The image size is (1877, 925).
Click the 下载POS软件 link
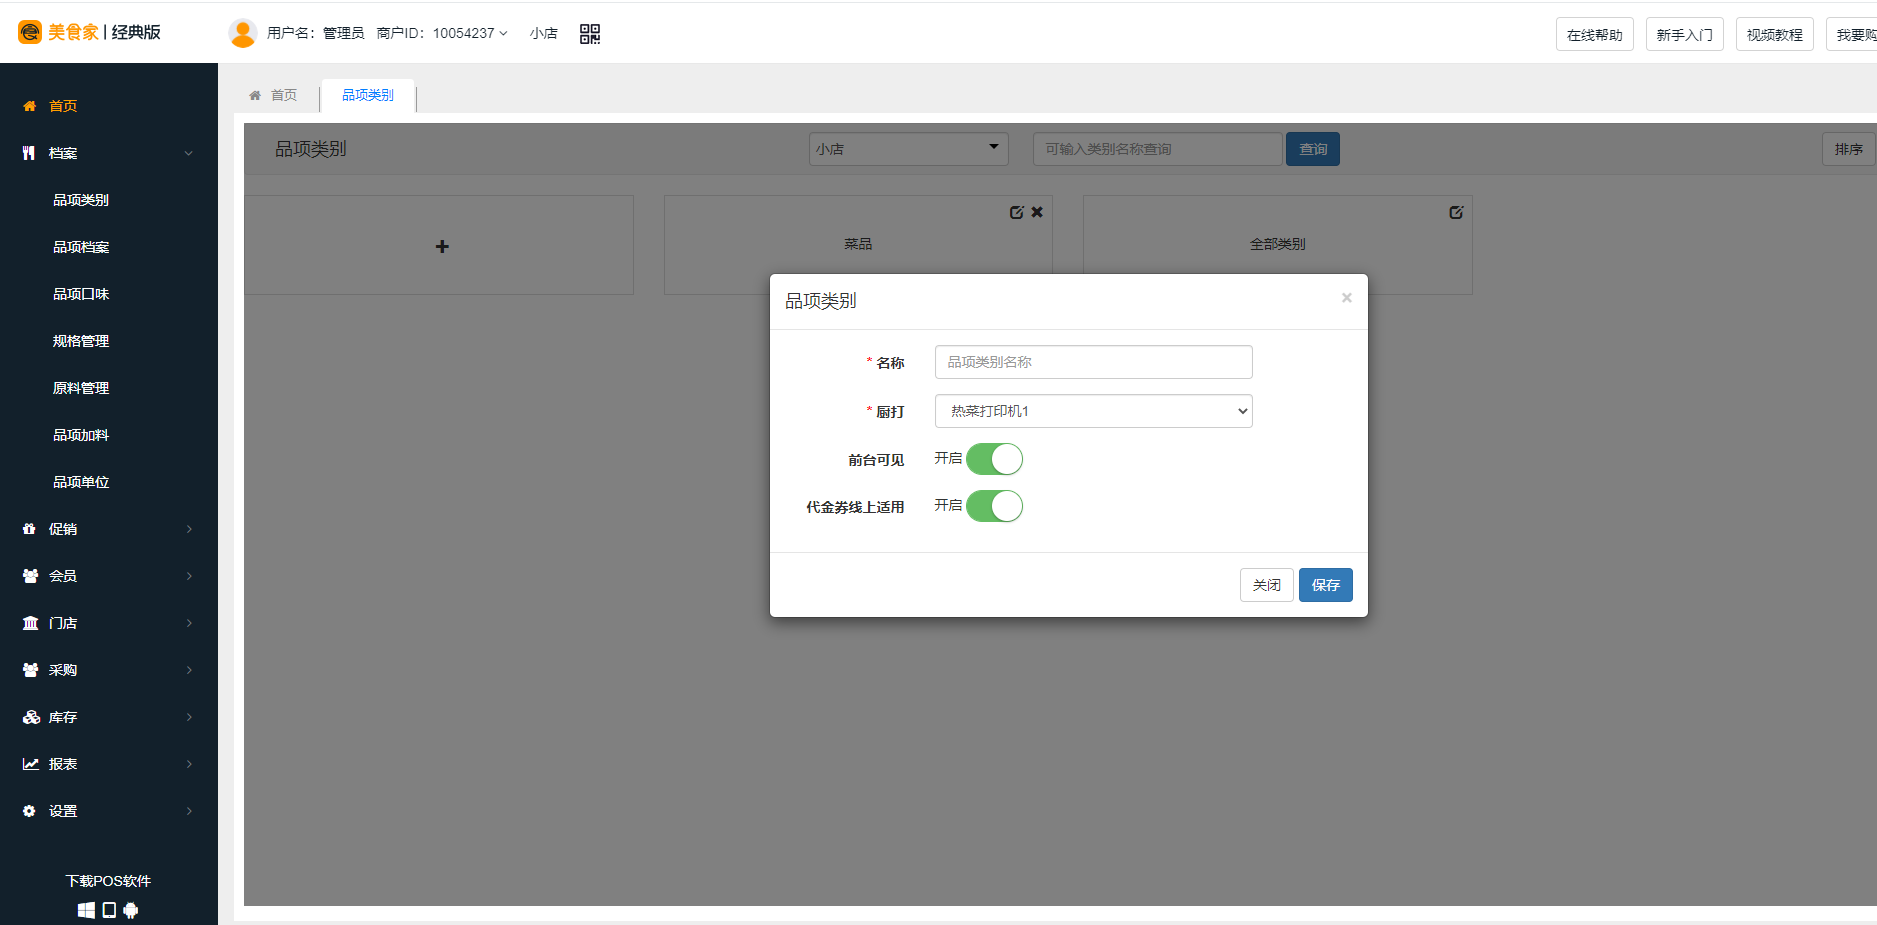tap(108, 881)
